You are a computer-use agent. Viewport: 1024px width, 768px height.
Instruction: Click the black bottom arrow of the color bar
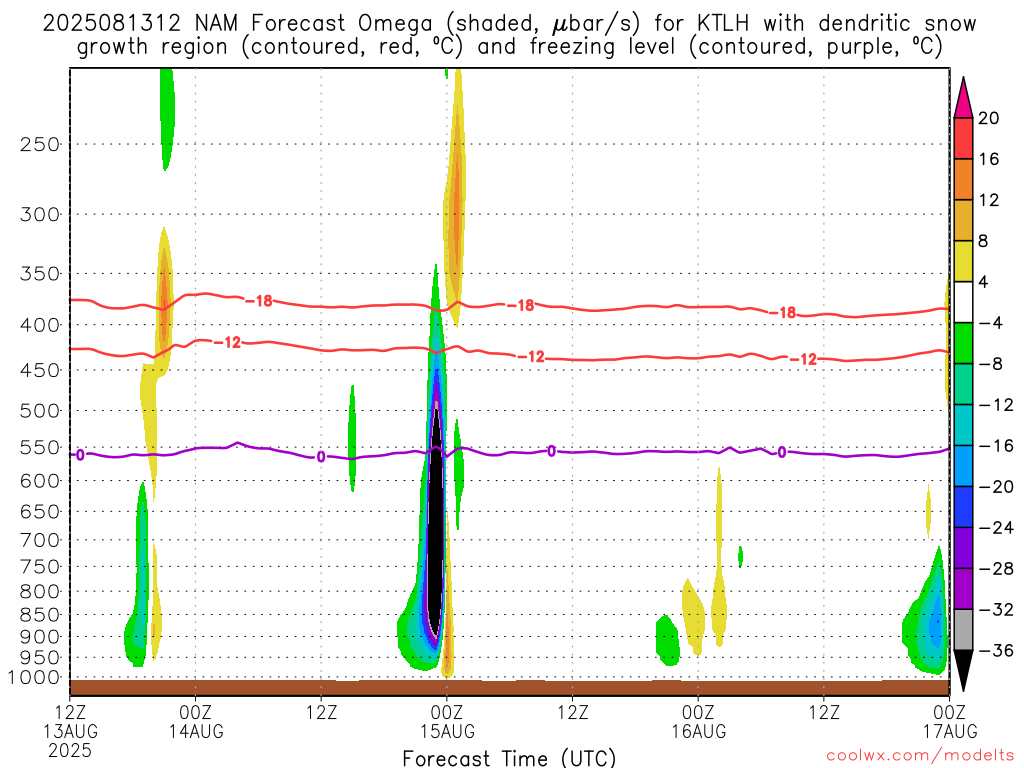pos(963,671)
